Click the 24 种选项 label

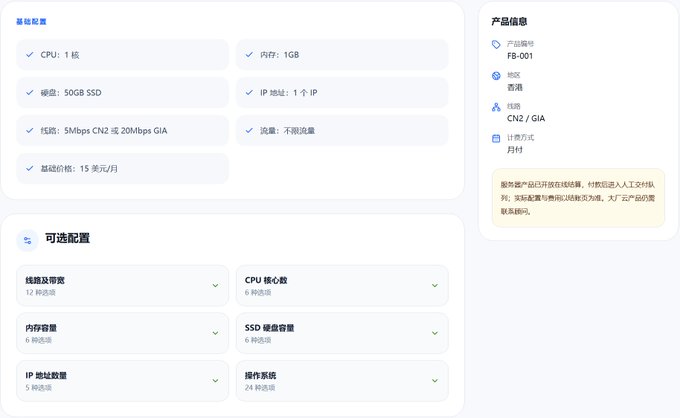click(260, 388)
